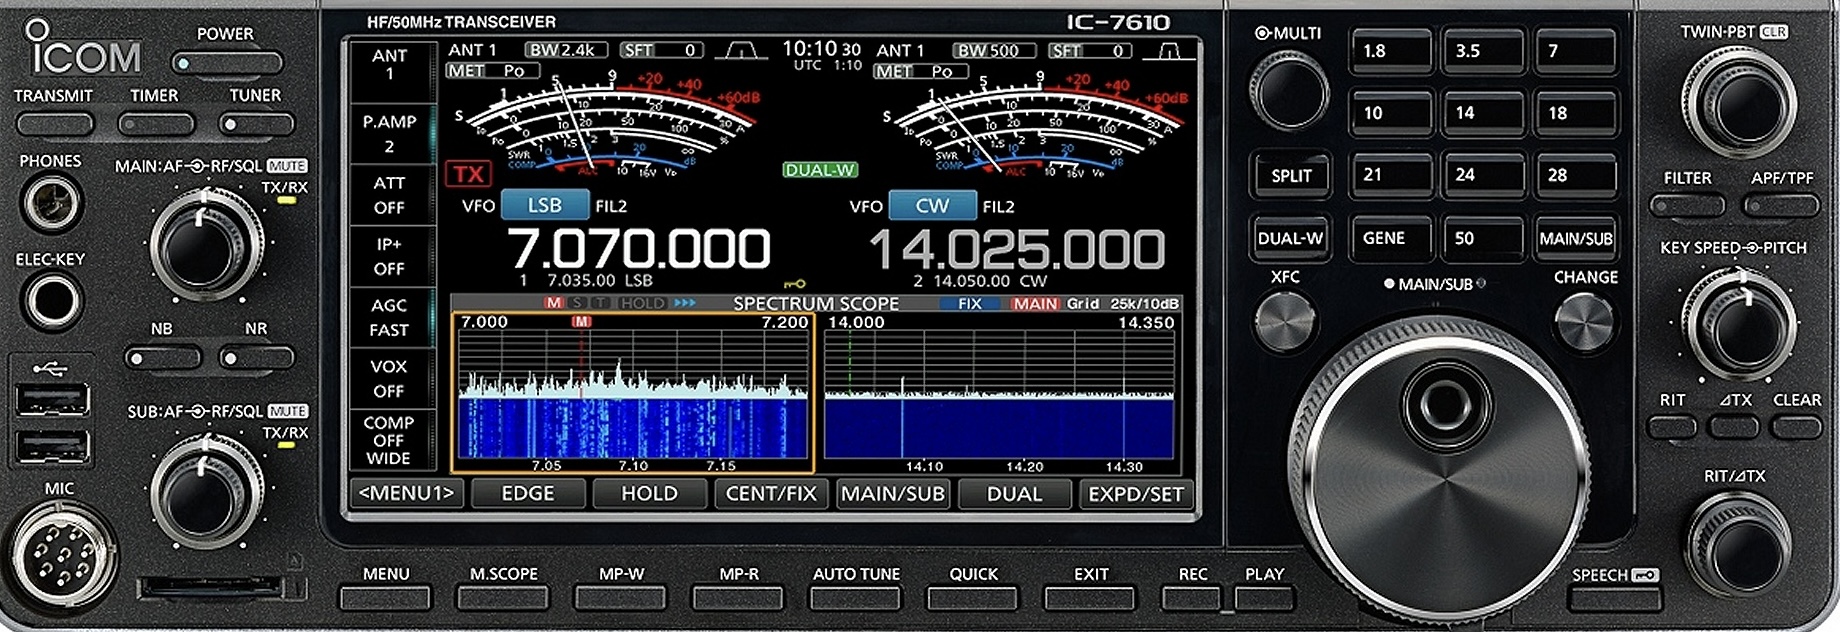Select the EXPD/SET scope option
1840x632 pixels.
click(x=1135, y=494)
